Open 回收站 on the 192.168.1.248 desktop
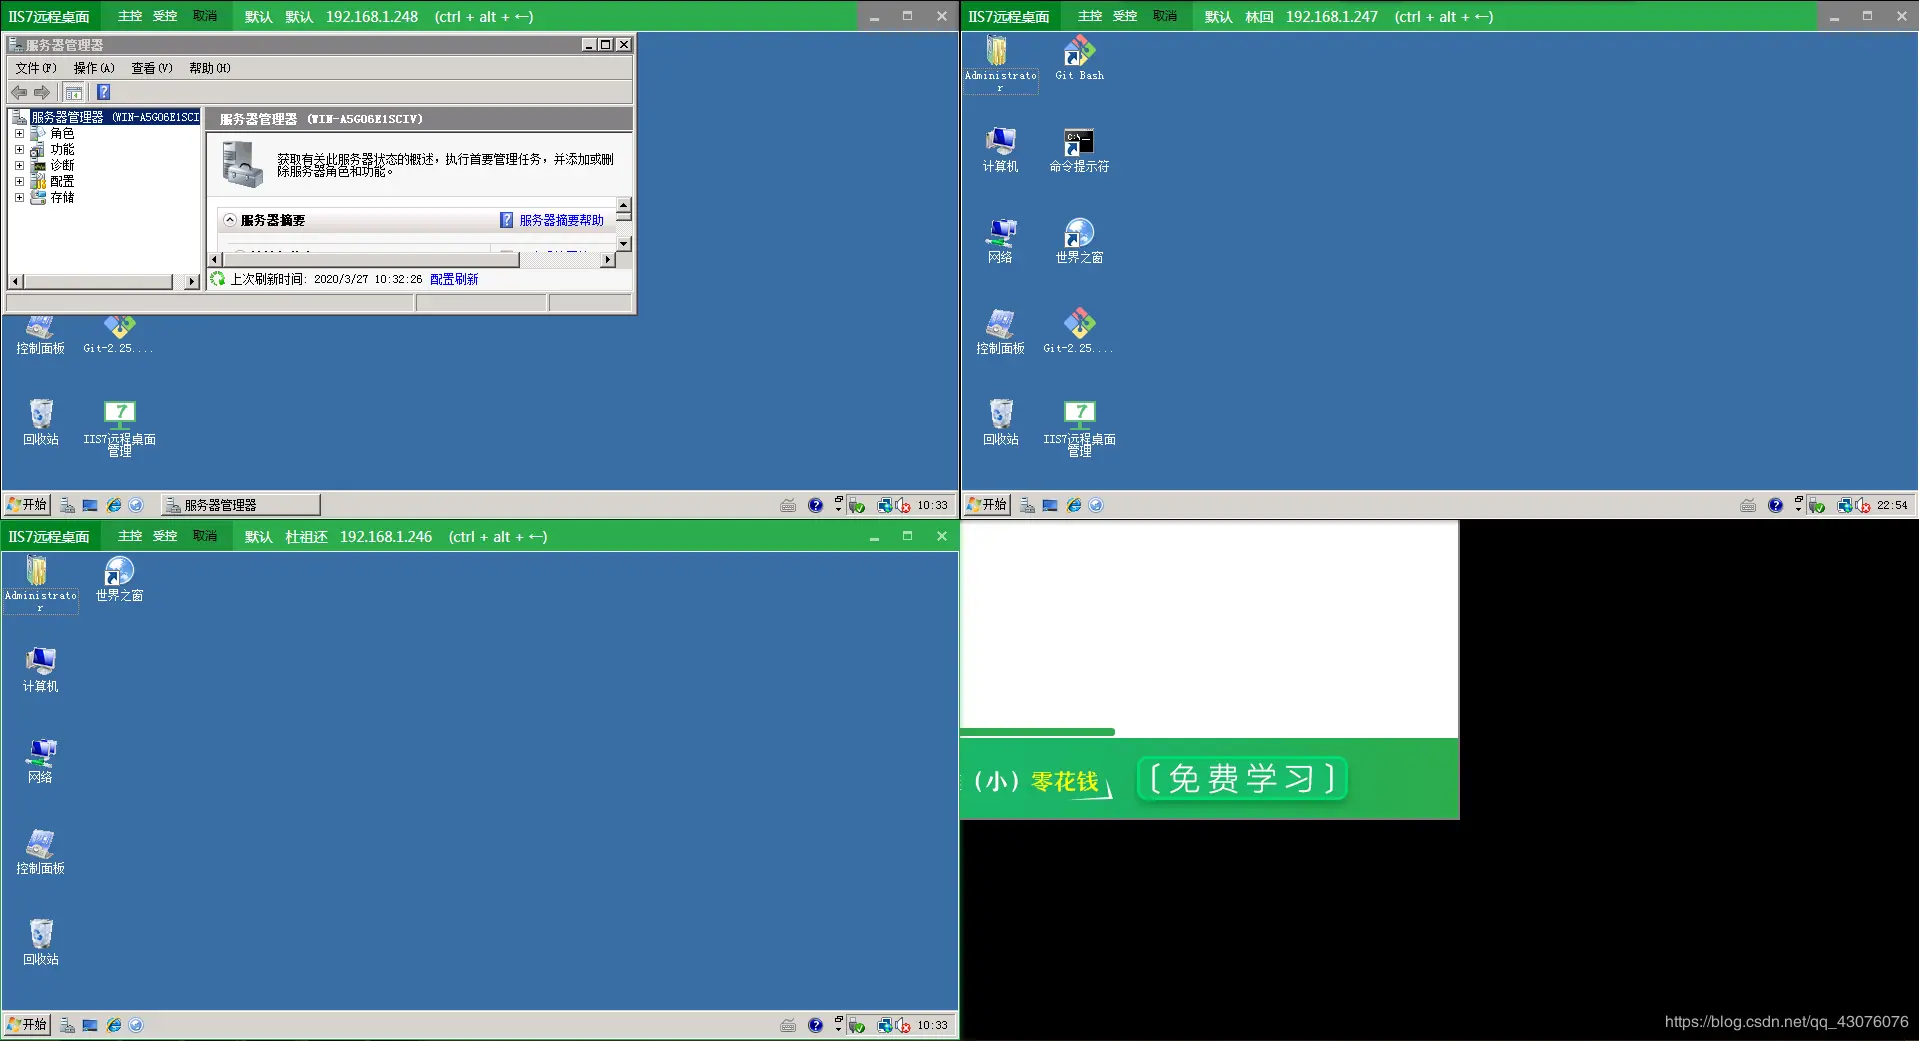1919x1041 pixels. 41,422
